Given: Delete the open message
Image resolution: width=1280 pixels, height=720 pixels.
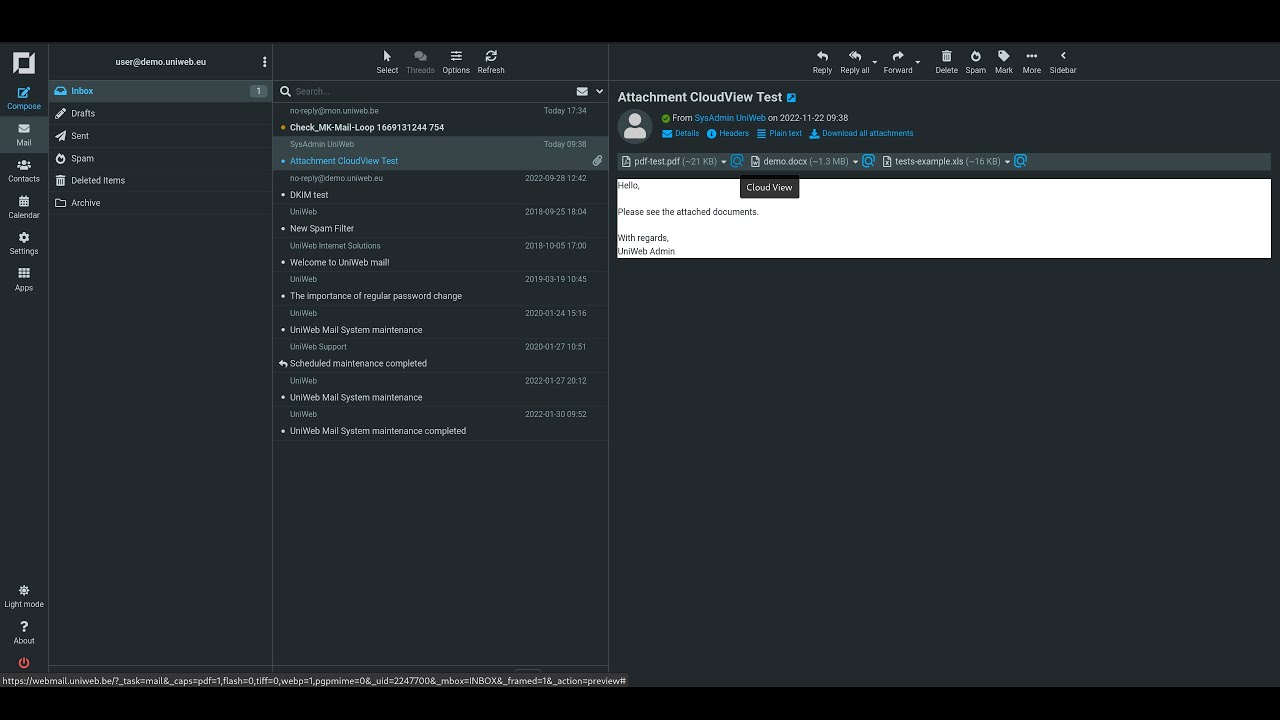Looking at the screenshot, I should [x=946, y=62].
